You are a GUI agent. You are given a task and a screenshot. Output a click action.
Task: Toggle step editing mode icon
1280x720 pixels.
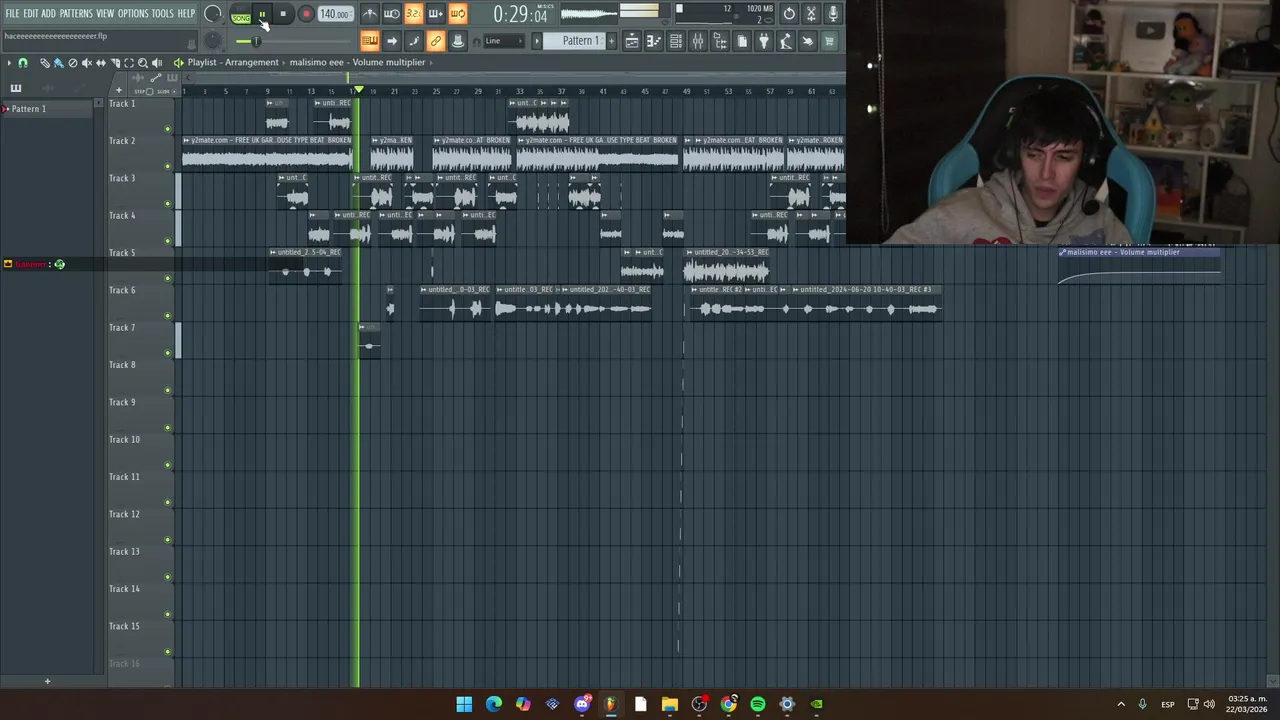click(414, 41)
